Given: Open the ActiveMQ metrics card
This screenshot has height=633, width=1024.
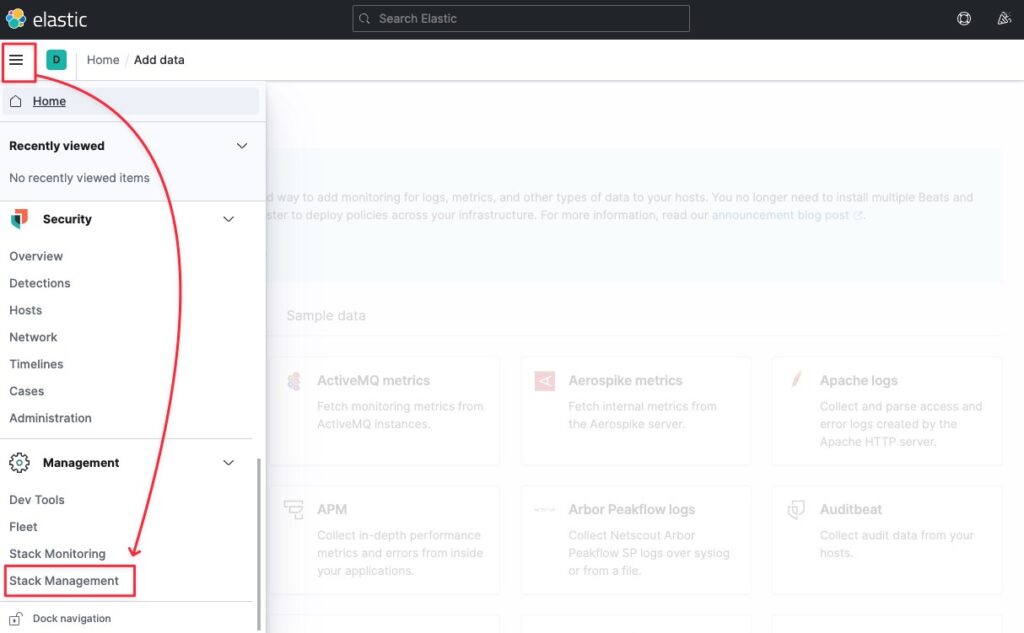Looking at the screenshot, I should [x=385, y=411].
